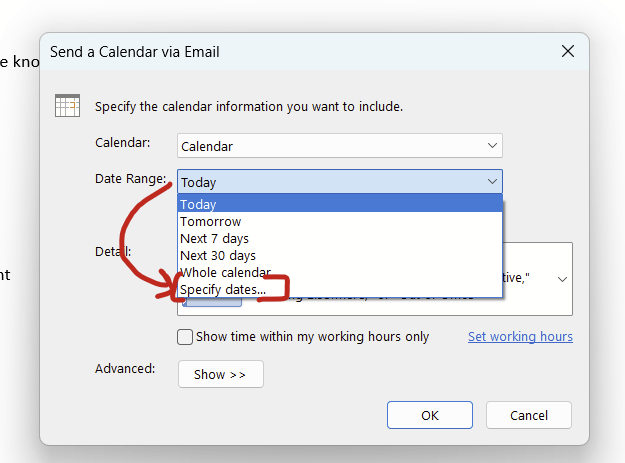
Task: Confirm the dialog with OK
Action: pos(430,415)
